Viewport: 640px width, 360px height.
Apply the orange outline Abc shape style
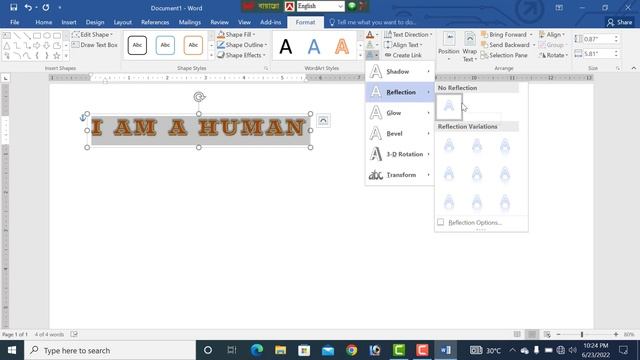point(193,45)
